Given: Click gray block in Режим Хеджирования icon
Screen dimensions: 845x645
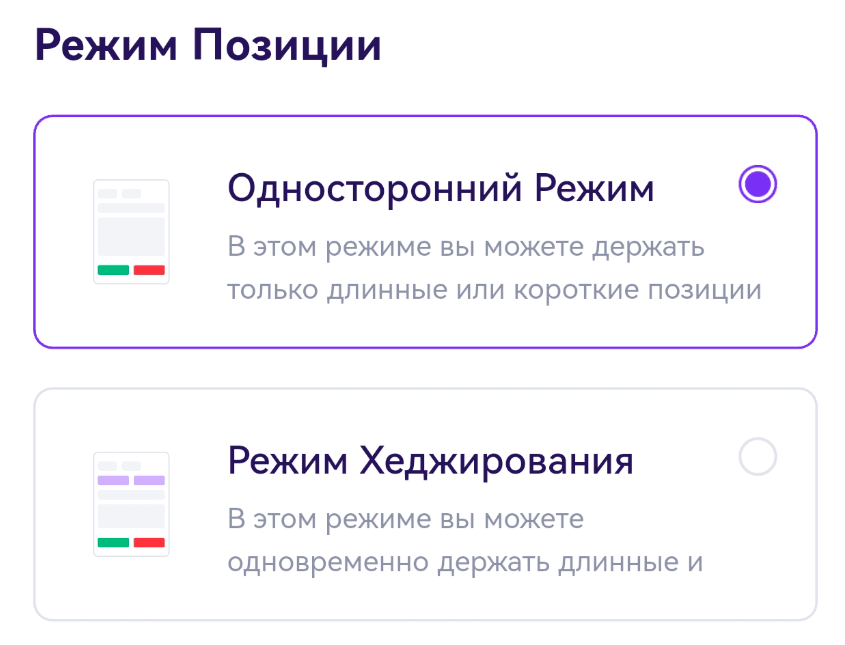Looking at the screenshot, I should 131,516.
